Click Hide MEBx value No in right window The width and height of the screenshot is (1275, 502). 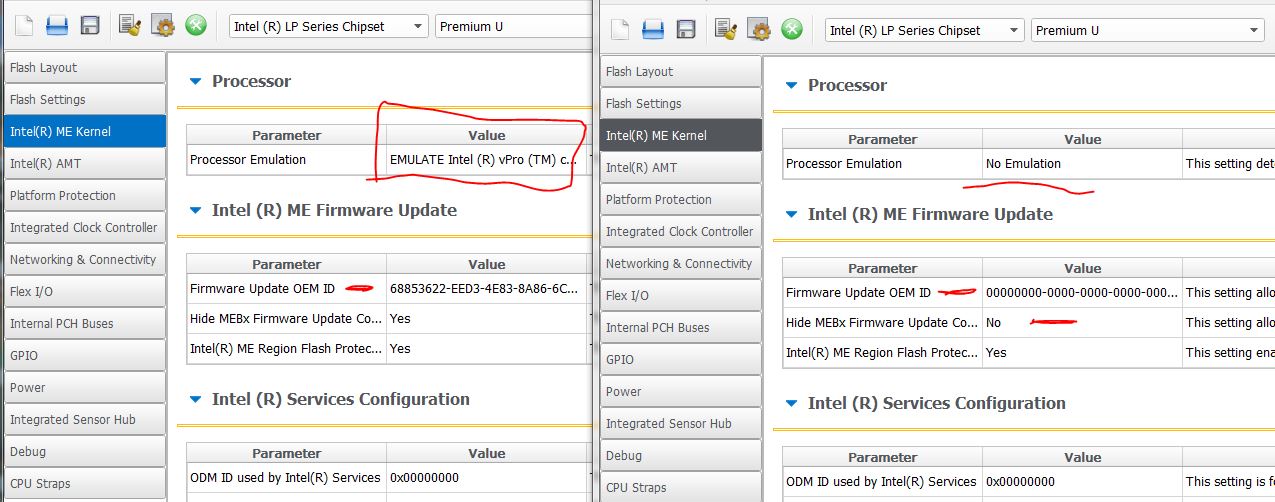[1082, 323]
